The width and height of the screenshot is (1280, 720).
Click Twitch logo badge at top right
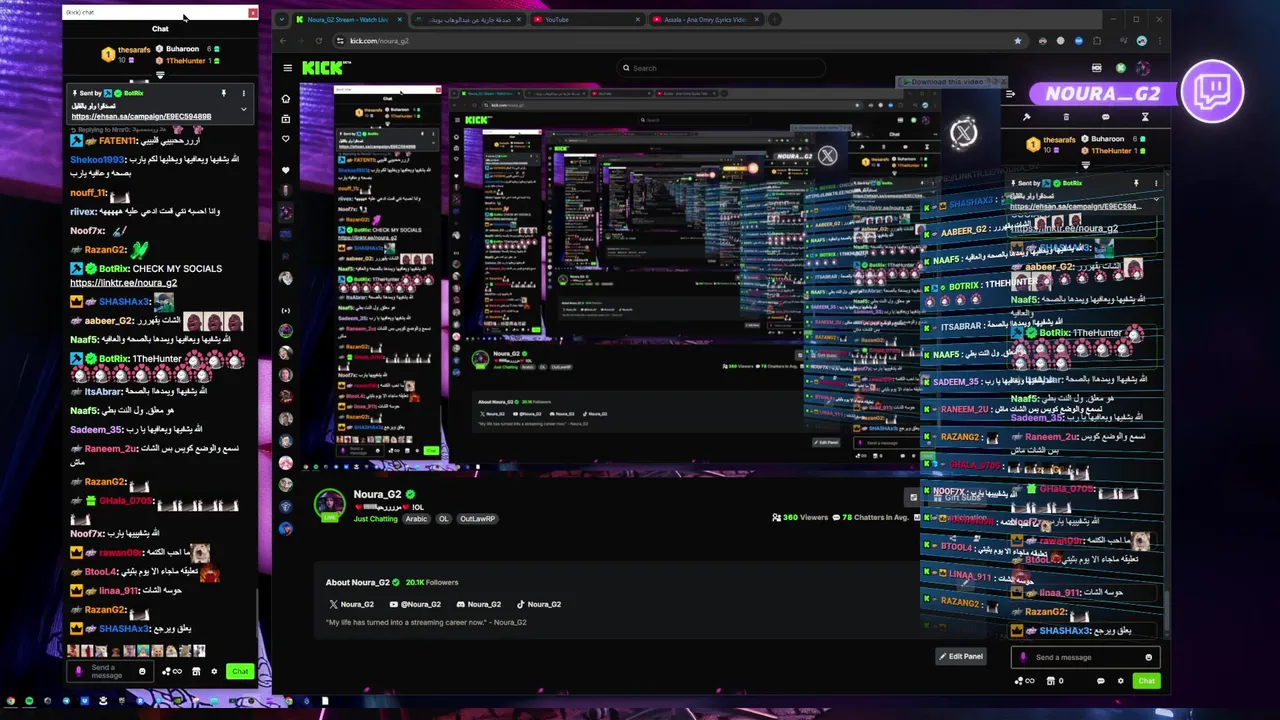point(1212,92)
